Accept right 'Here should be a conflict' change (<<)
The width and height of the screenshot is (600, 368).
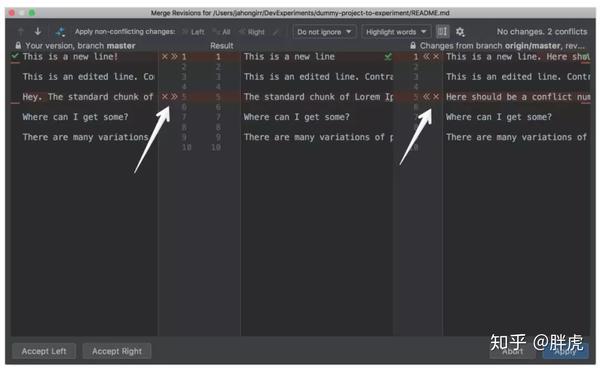[426, 96]
